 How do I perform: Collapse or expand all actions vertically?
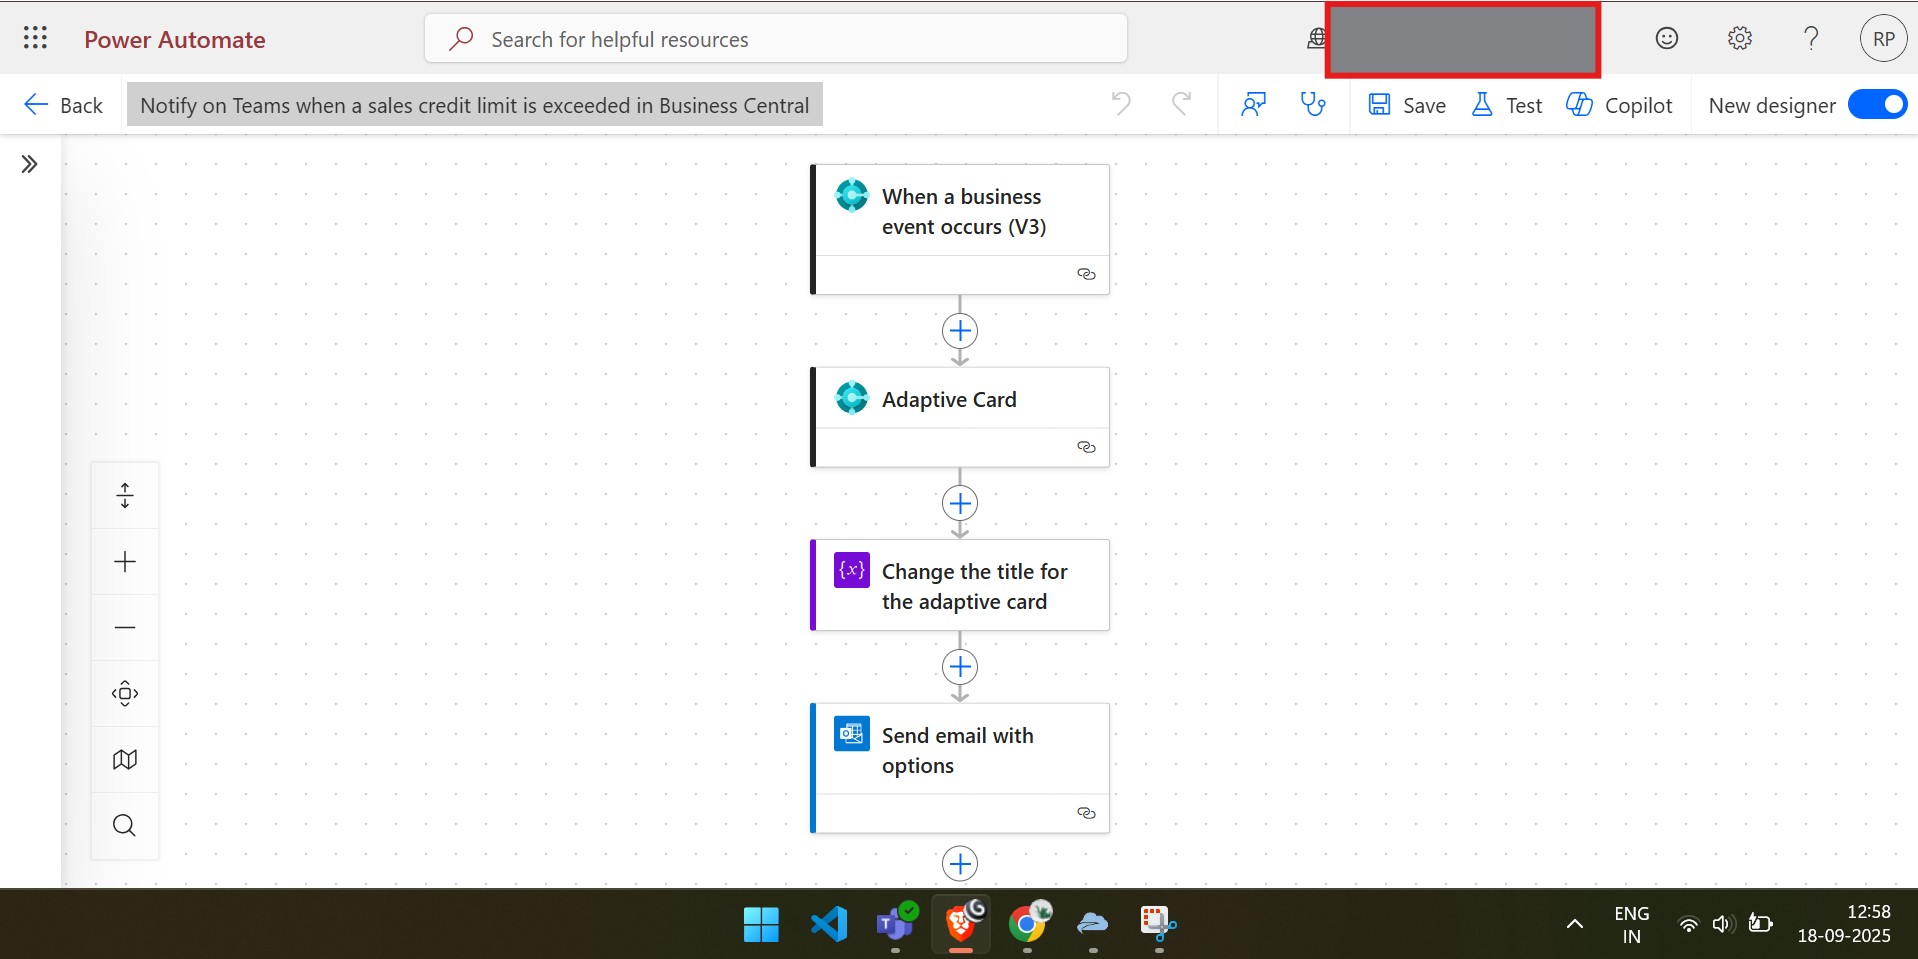click(125, 496)
